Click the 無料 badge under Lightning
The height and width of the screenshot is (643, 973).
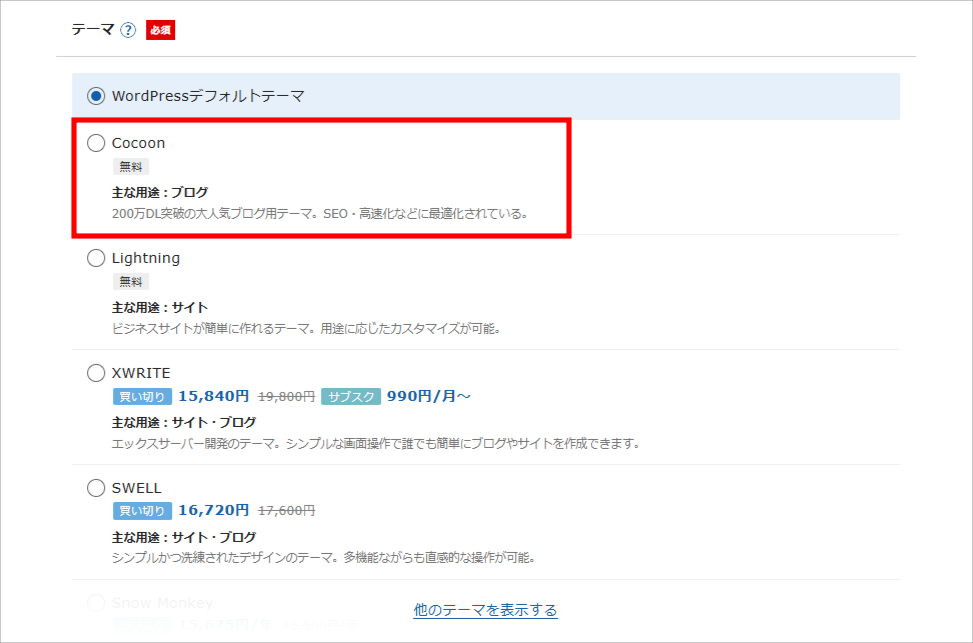[x=131, y=281]
